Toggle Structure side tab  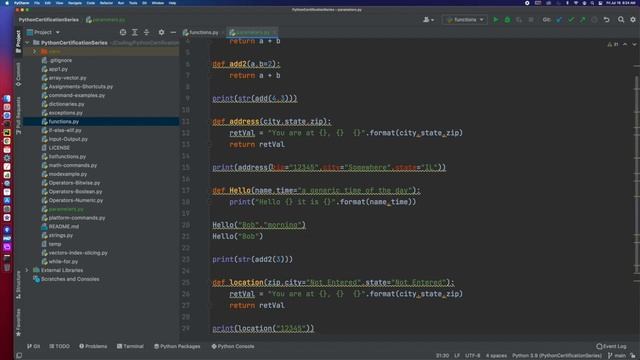tap(18, 284)
